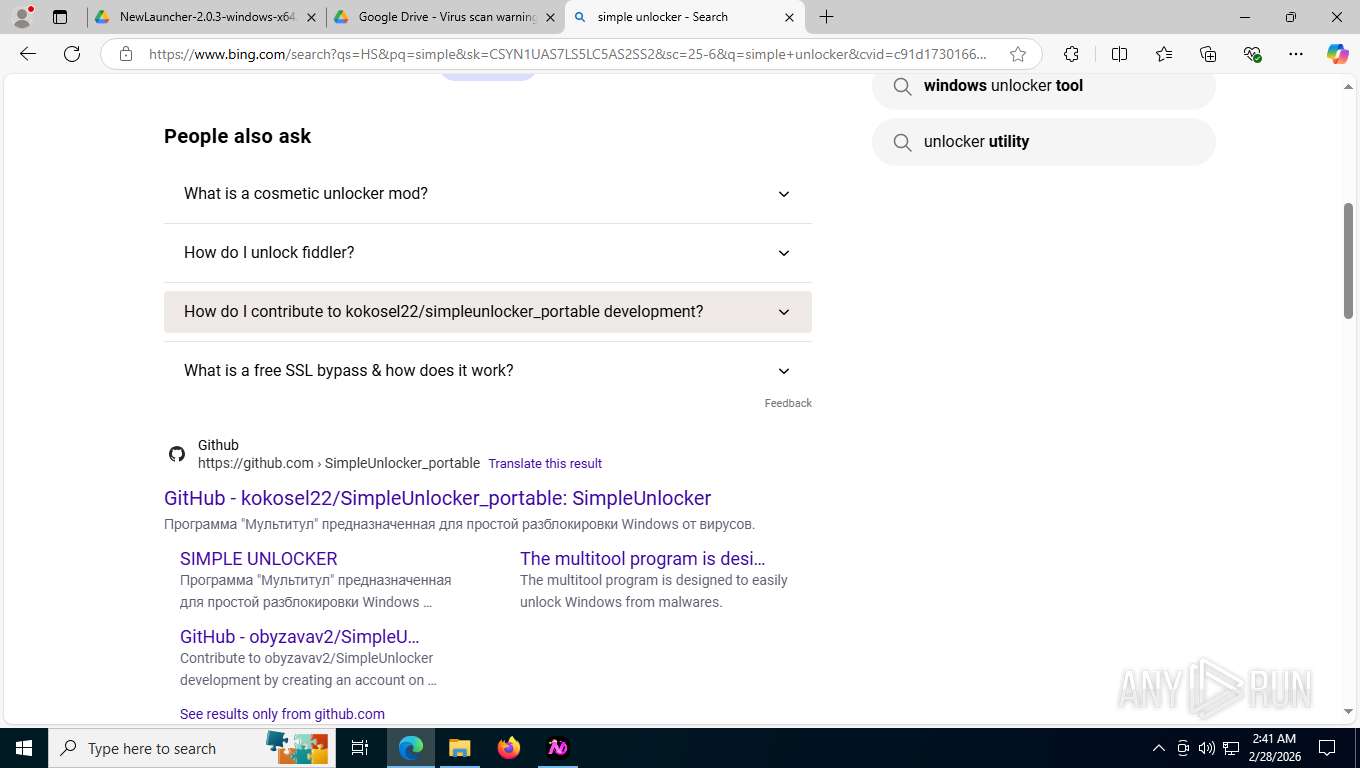Click the scrollbar down arrow
Image resolution: width=1360 pixels, height=768 pixels.
[1348, 711]
